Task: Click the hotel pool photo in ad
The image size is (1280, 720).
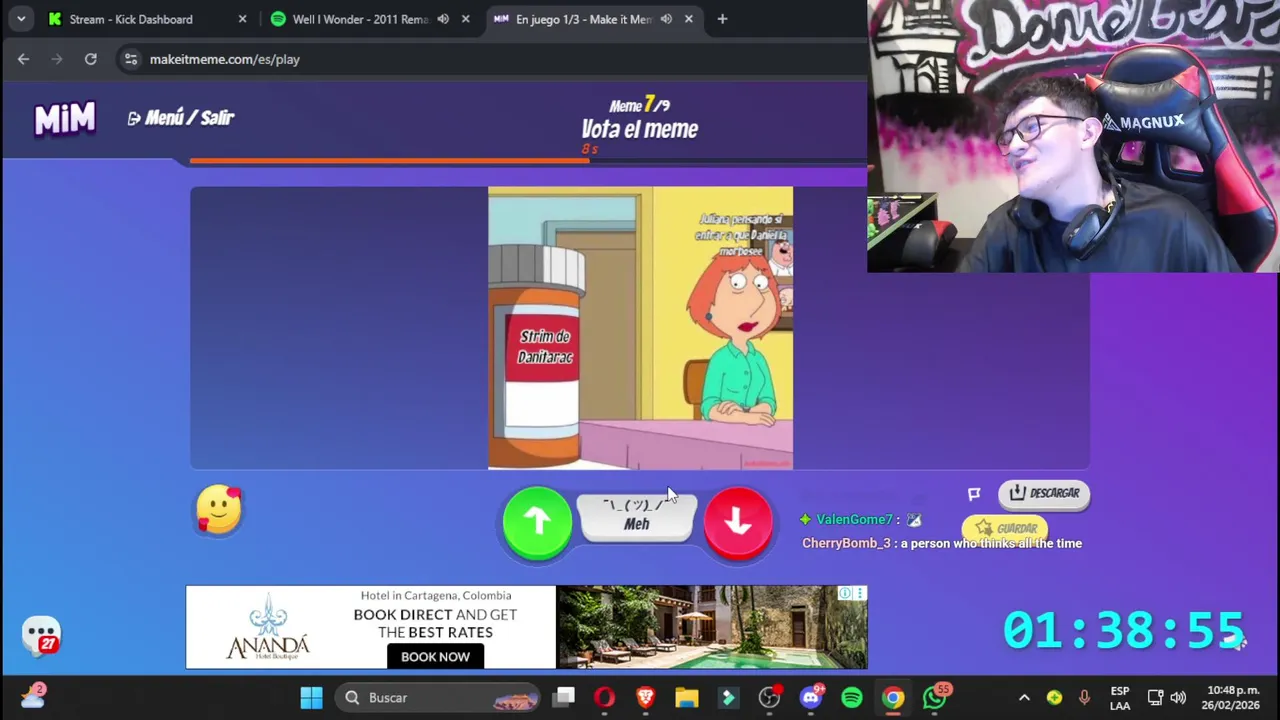Action: (711, 627)
